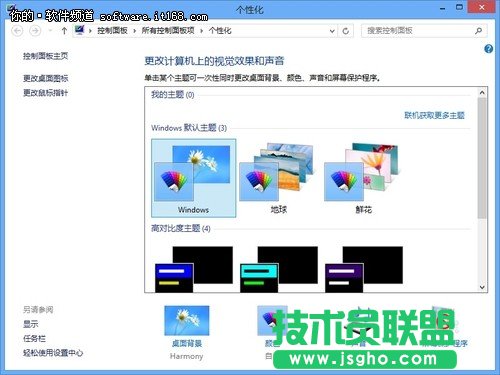Navigate to 控制面板 breadcrumb
This screenshot has height=375, width=500.
[112, 31]
